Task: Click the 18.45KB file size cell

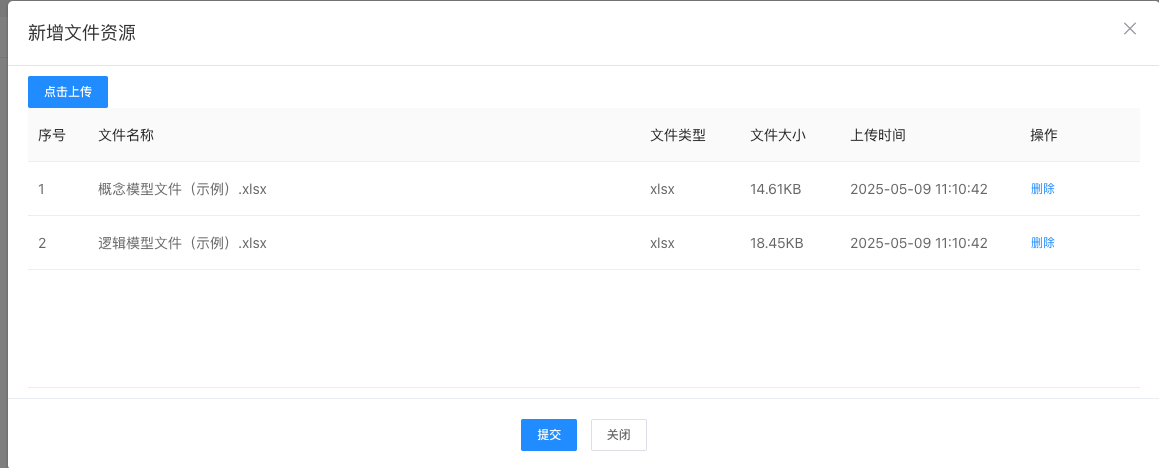Action: [x=776, y=242]
